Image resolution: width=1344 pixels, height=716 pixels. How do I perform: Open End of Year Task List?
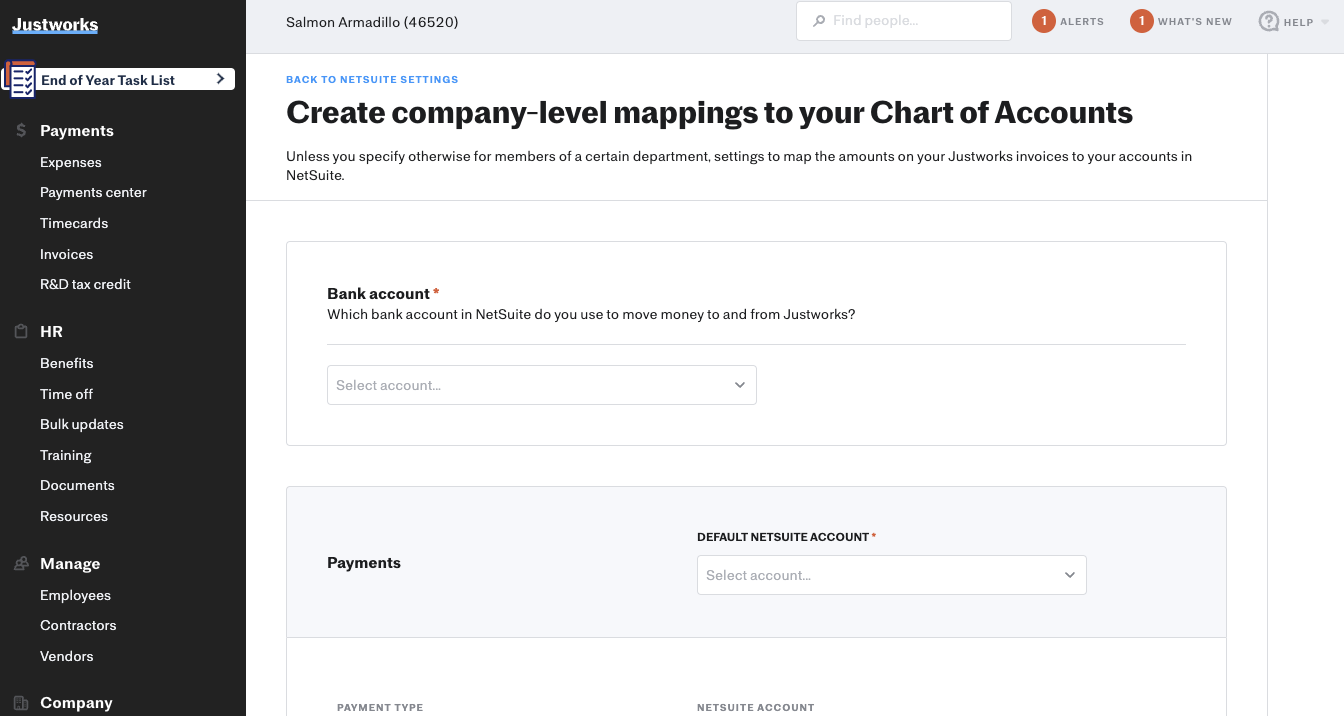point(120,80)
